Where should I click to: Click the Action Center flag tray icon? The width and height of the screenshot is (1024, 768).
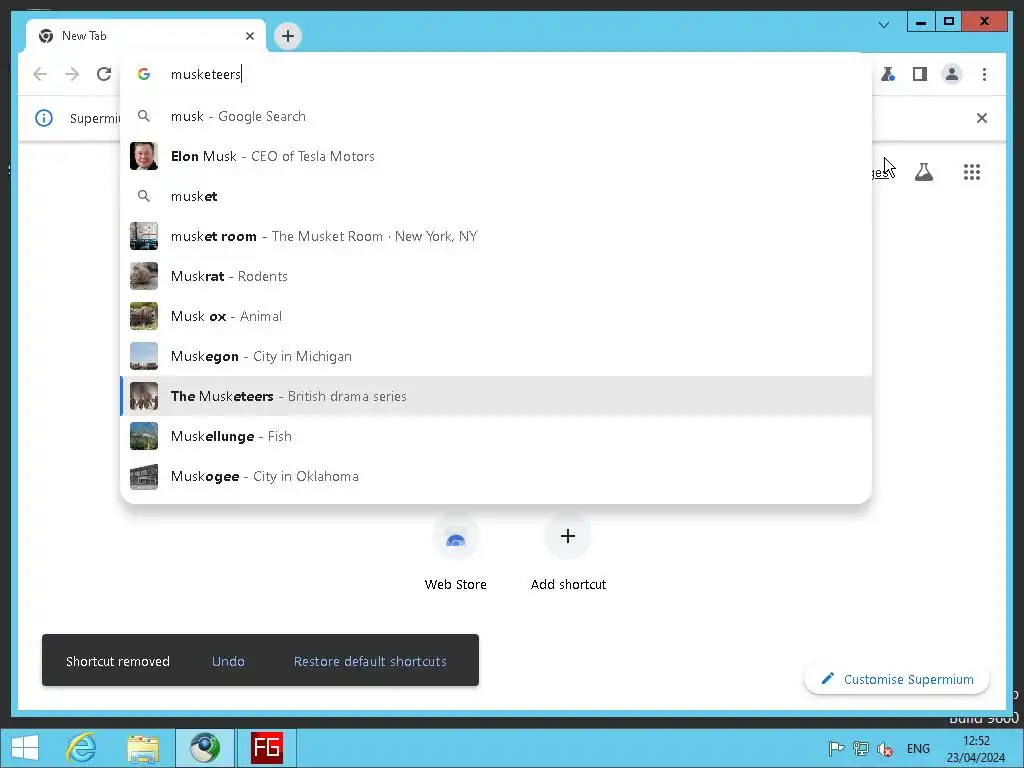[836, 748]
